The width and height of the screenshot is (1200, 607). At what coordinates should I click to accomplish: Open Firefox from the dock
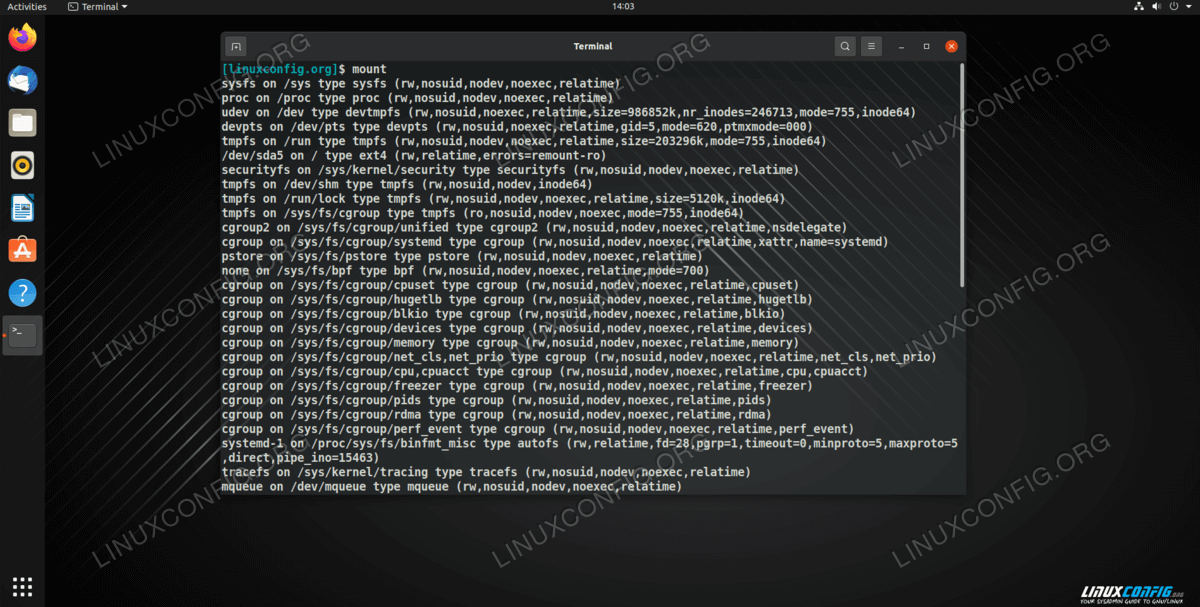coord(22,38)
